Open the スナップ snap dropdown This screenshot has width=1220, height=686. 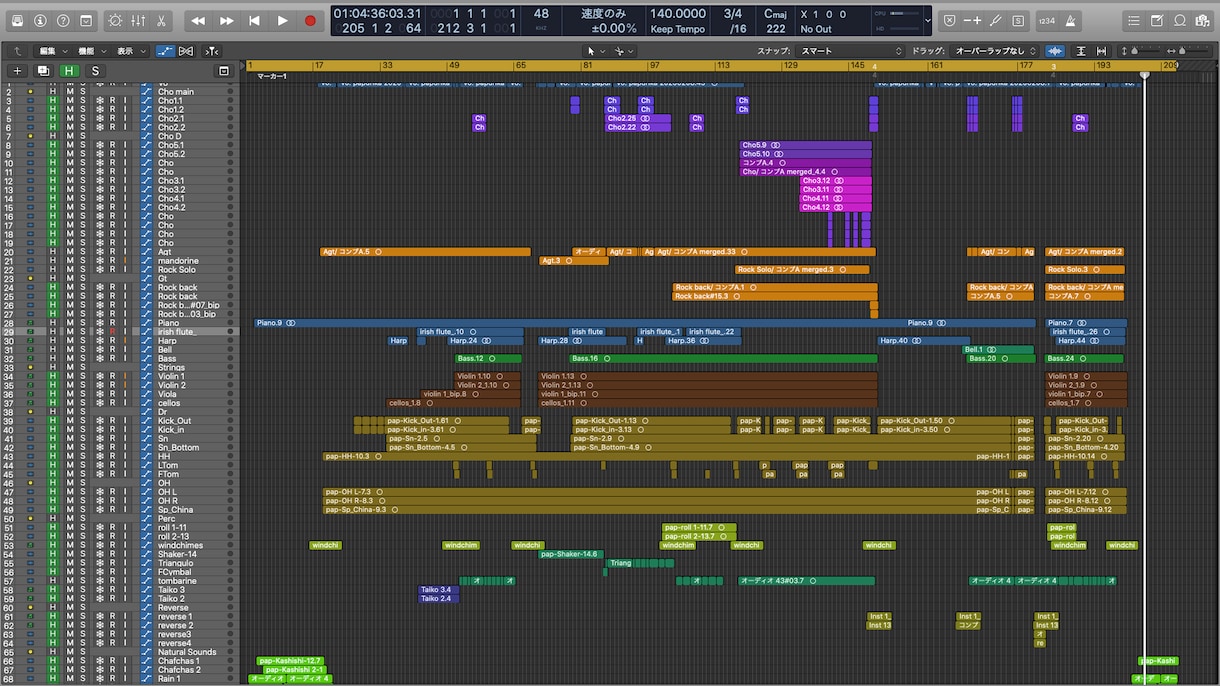pos(852,50)
